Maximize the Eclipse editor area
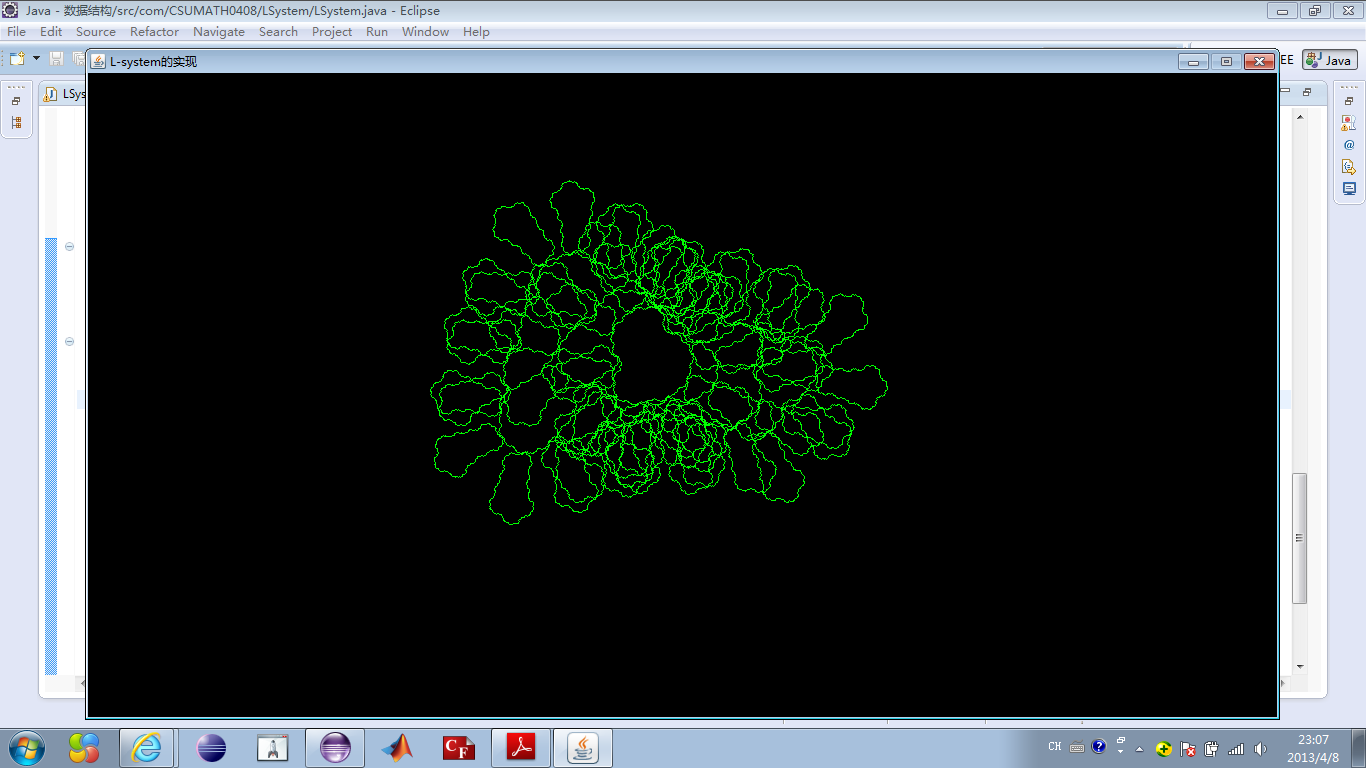Screen dimensions: 1366x768 pos(1308,91)
